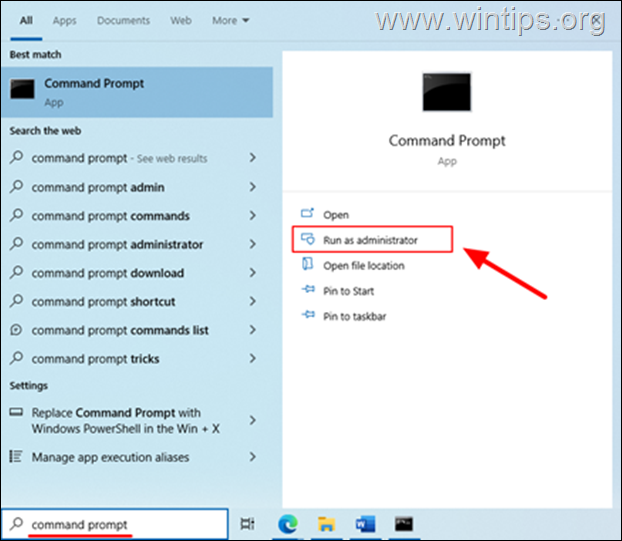
Task: Expand arrow for Manage app execution aliases
Action: tap(253, 457)
